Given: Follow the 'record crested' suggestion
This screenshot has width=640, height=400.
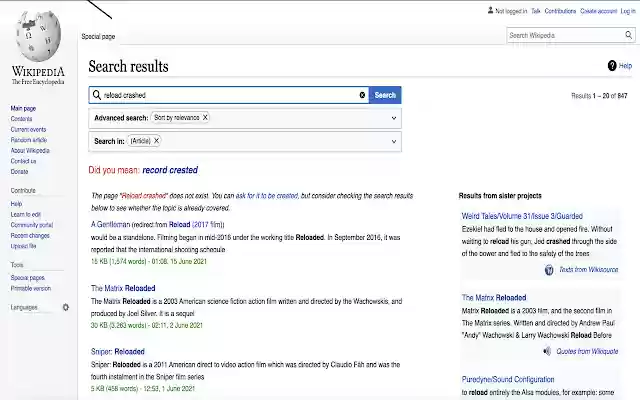Looking at the screenshot, I should coord(170,170).
